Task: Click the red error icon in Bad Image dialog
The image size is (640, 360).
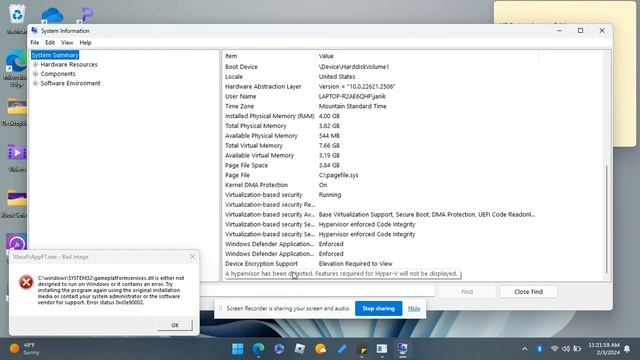Action: (x=26, y=282)
